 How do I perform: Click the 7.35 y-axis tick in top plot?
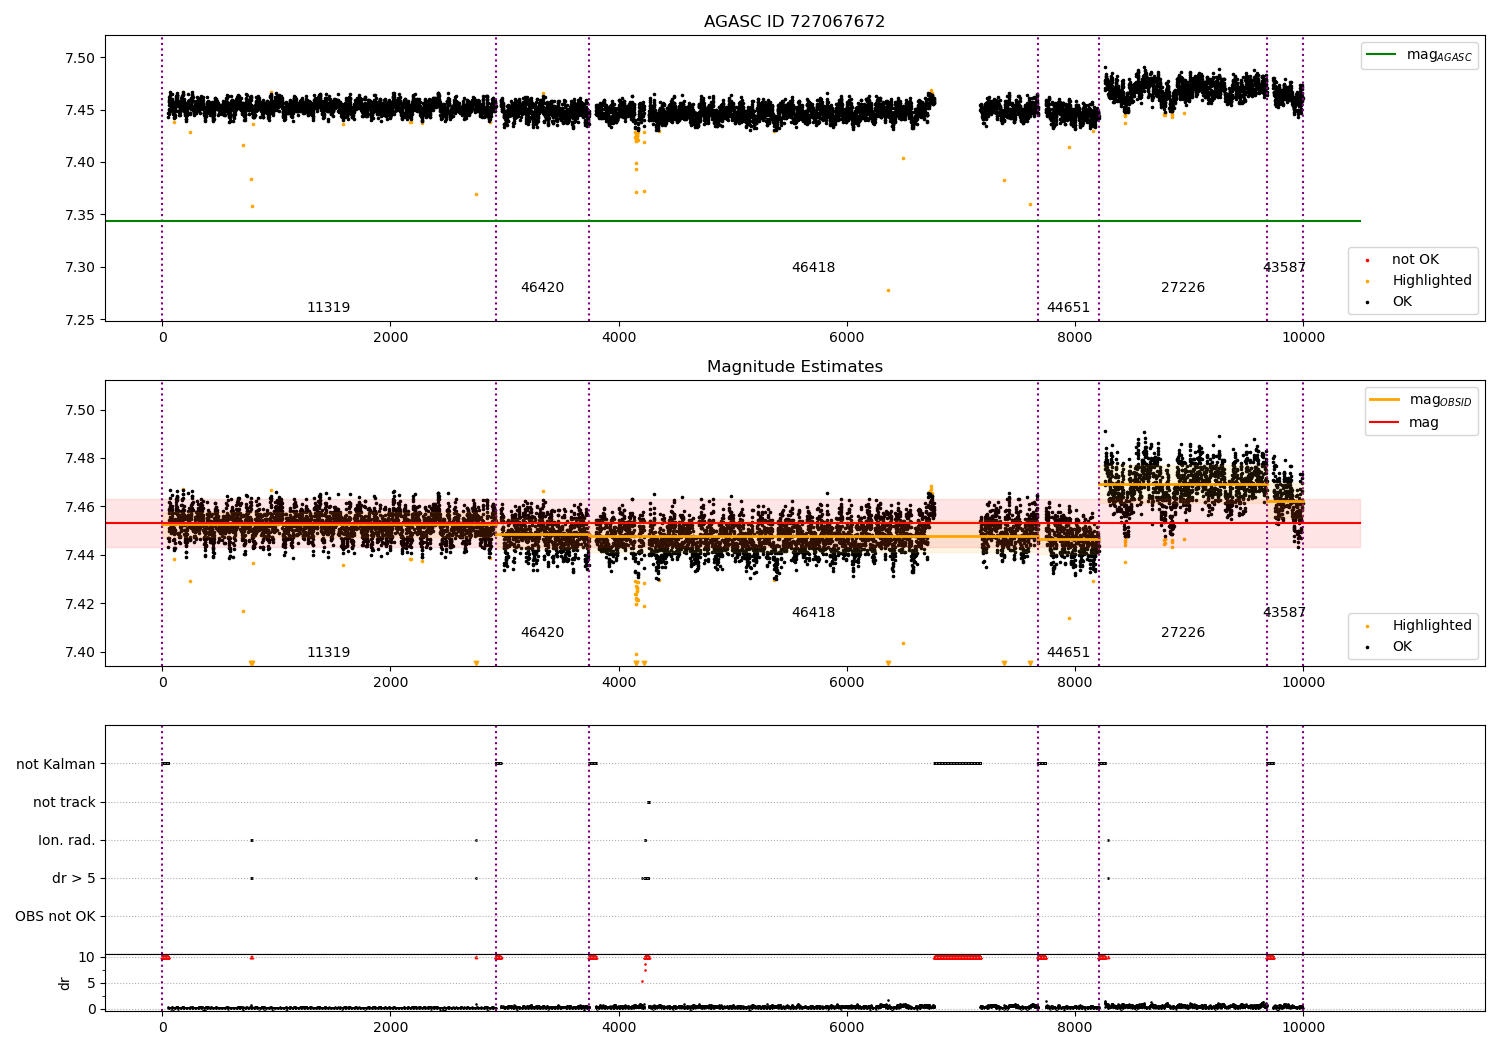[80, 215]
